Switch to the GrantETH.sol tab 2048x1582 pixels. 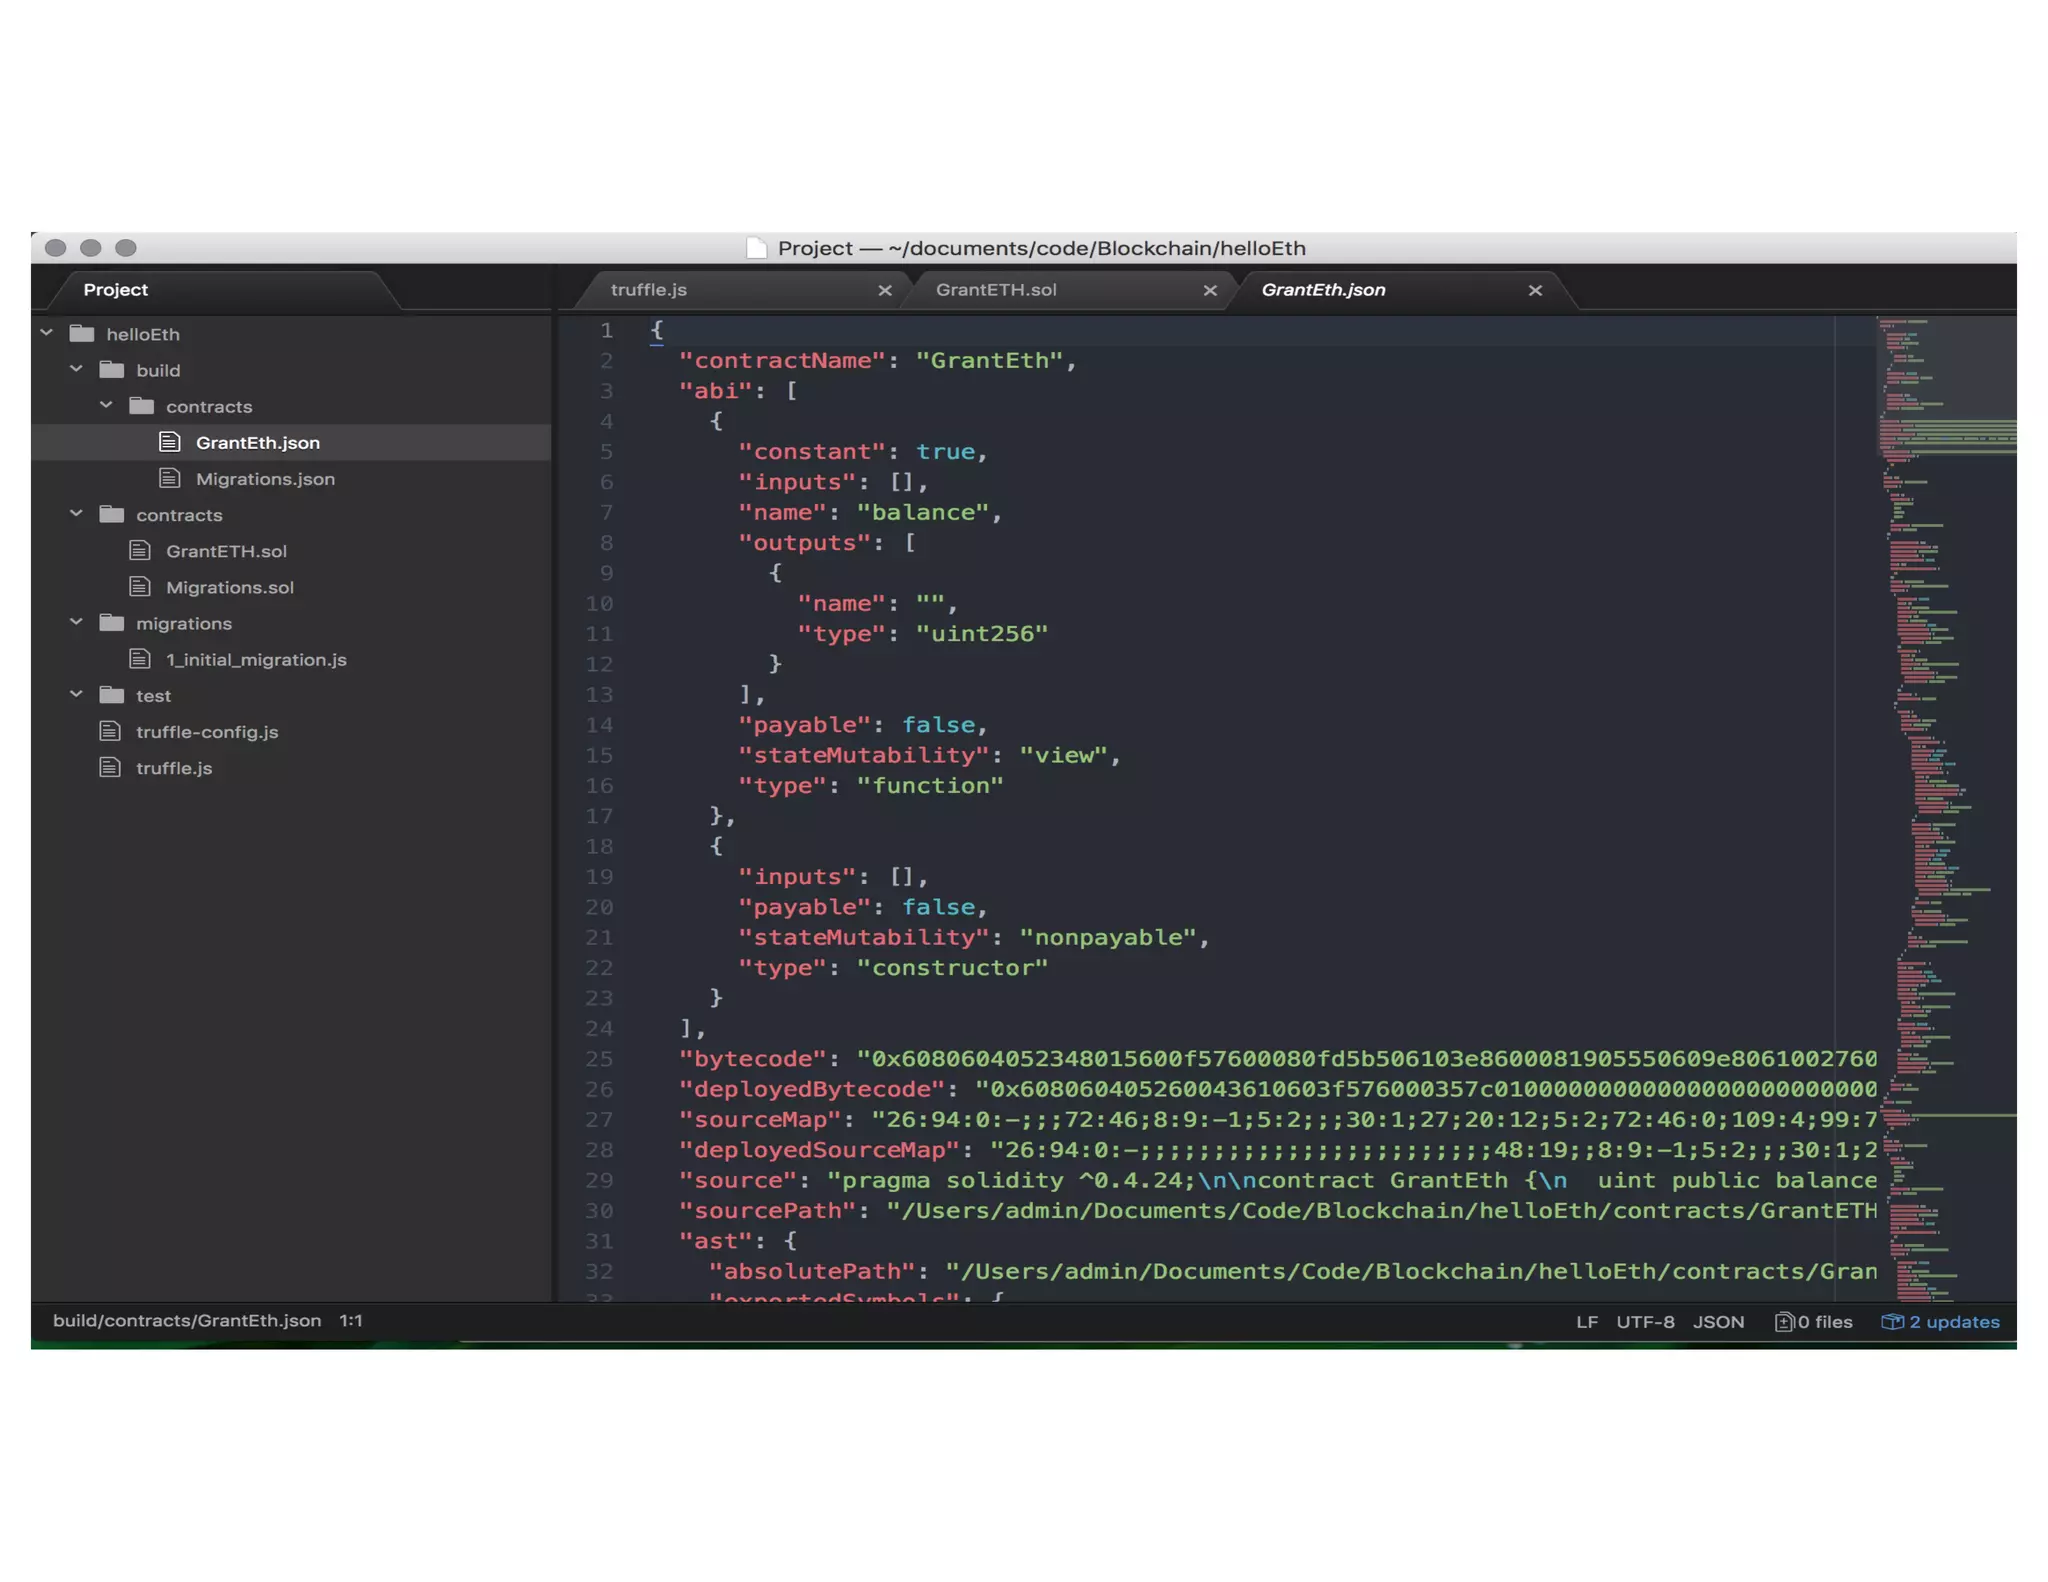[x=996, y=290]
